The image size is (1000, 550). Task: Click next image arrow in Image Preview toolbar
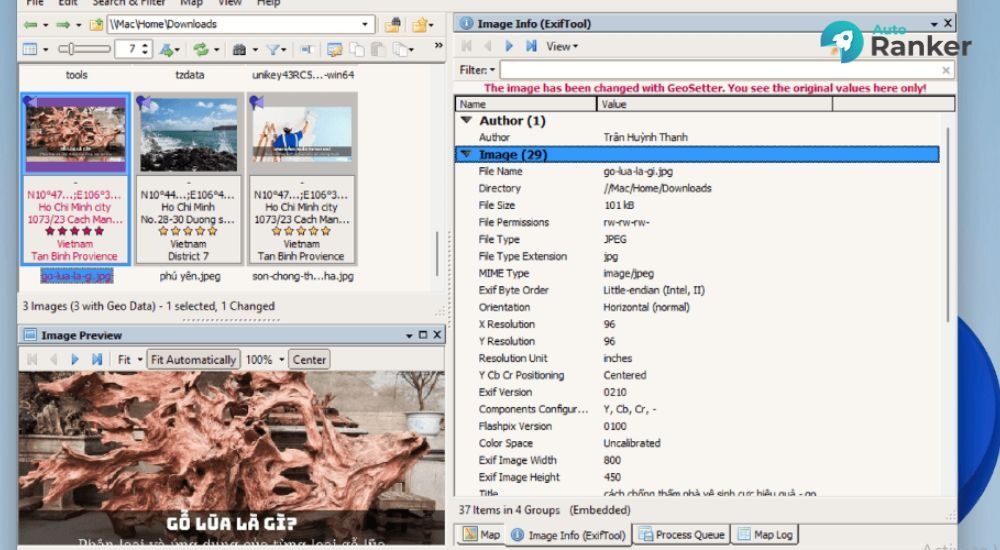(x=75, y=359)
